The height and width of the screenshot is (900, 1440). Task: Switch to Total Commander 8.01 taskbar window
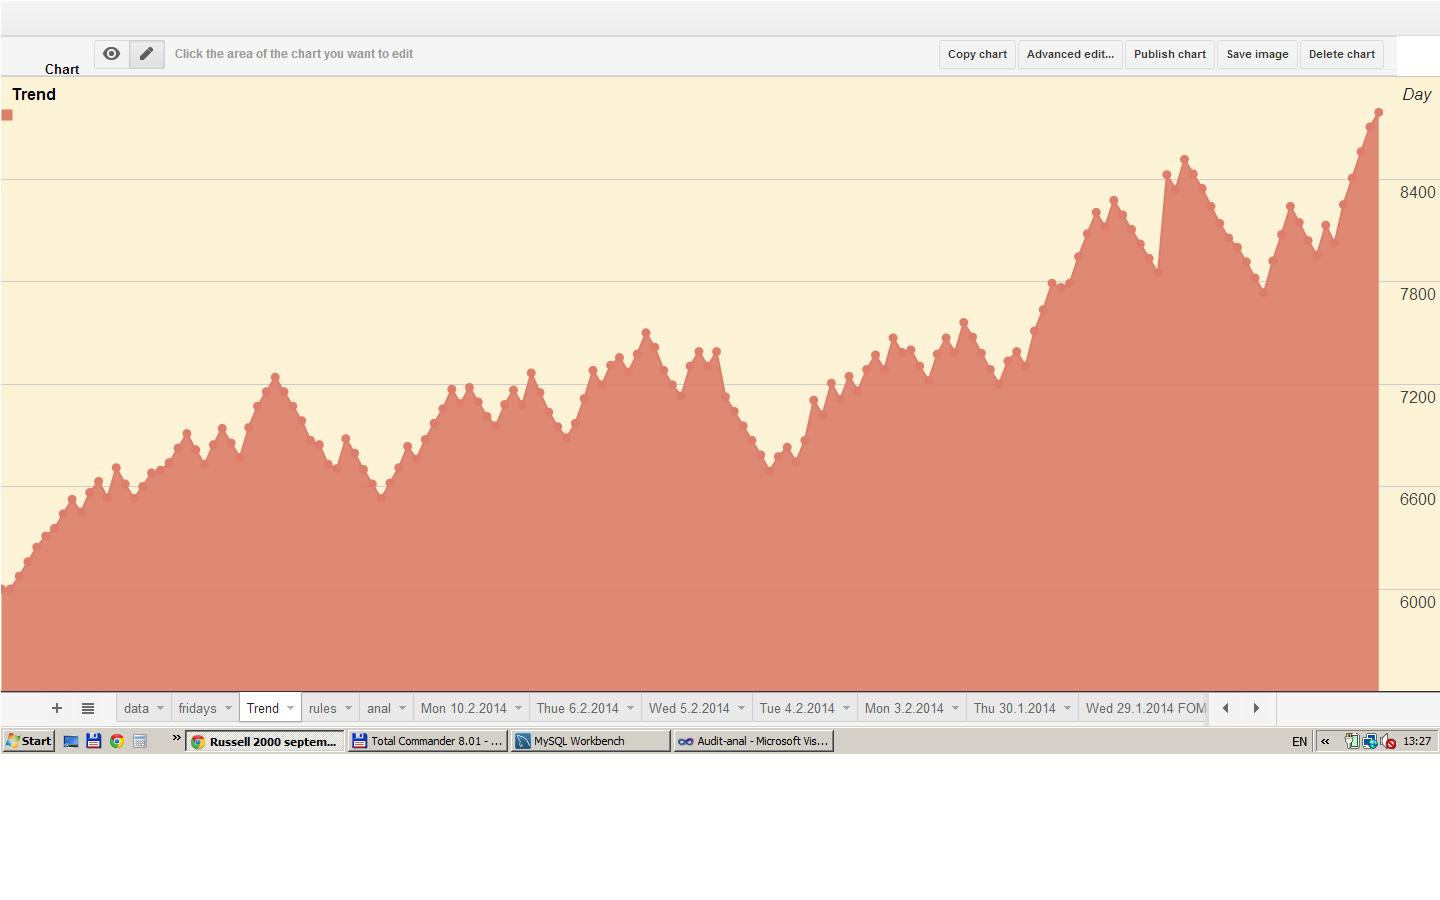coord(428,741)
